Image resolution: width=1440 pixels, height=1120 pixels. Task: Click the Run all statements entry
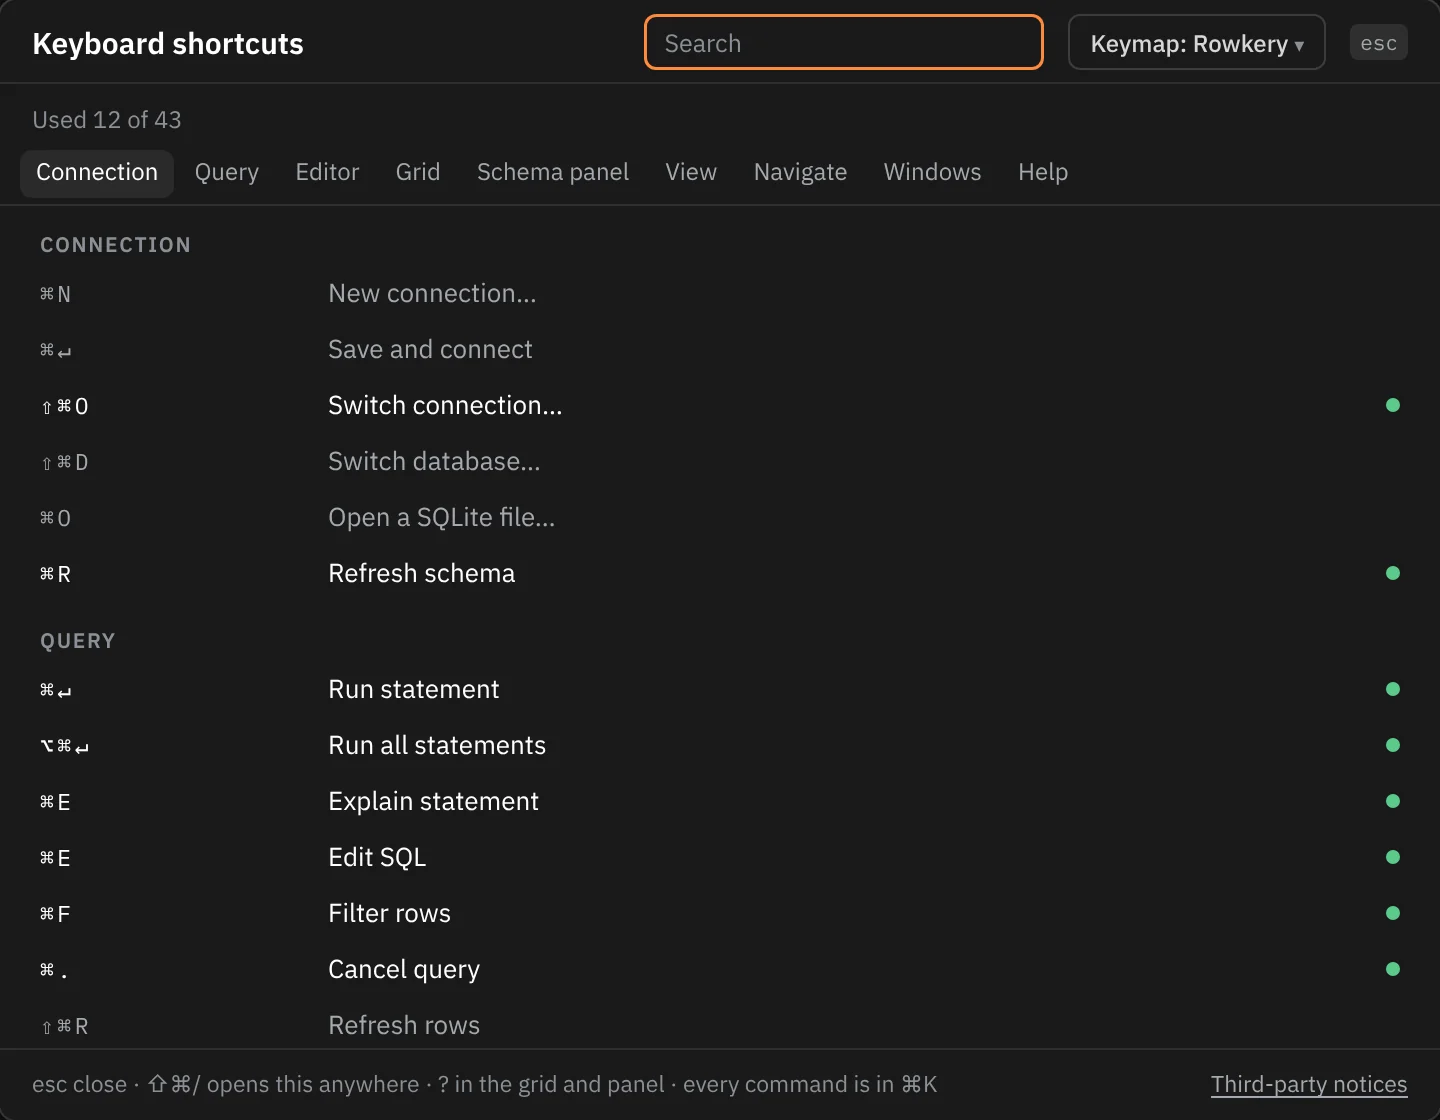720,746
